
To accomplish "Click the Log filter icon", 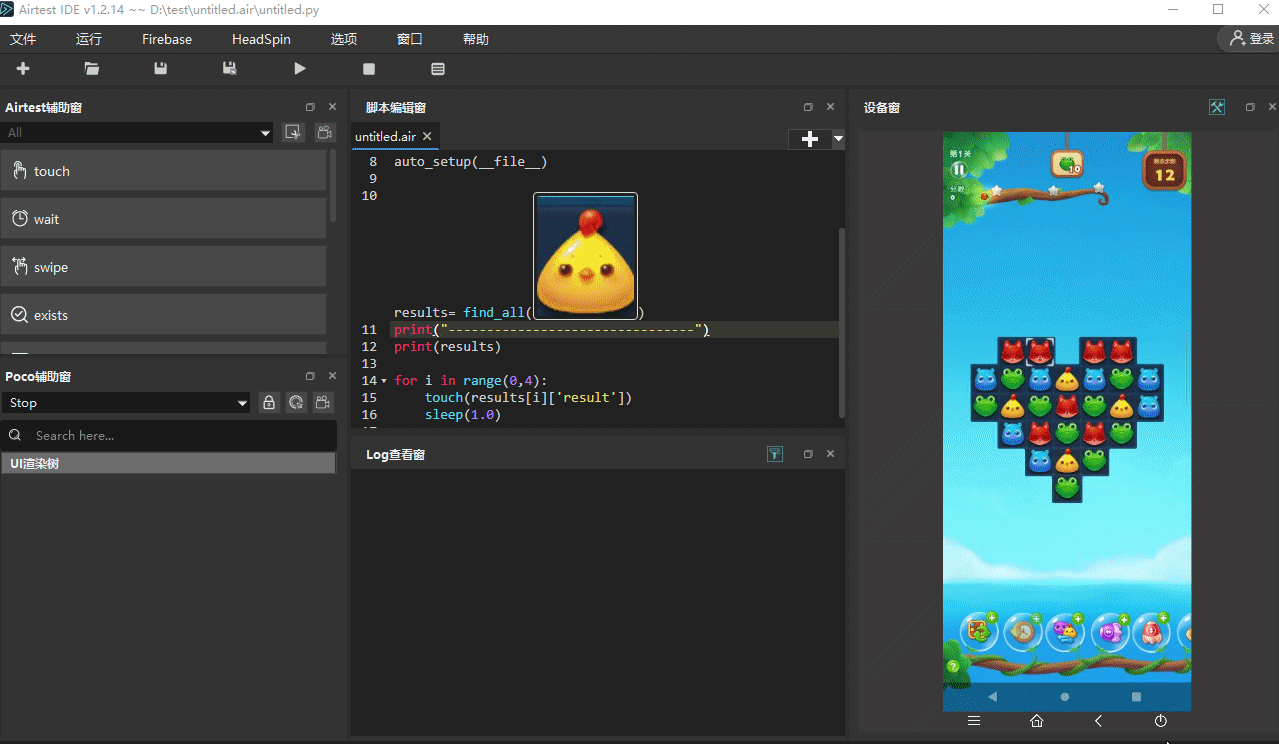I will [x=775, y=454].
